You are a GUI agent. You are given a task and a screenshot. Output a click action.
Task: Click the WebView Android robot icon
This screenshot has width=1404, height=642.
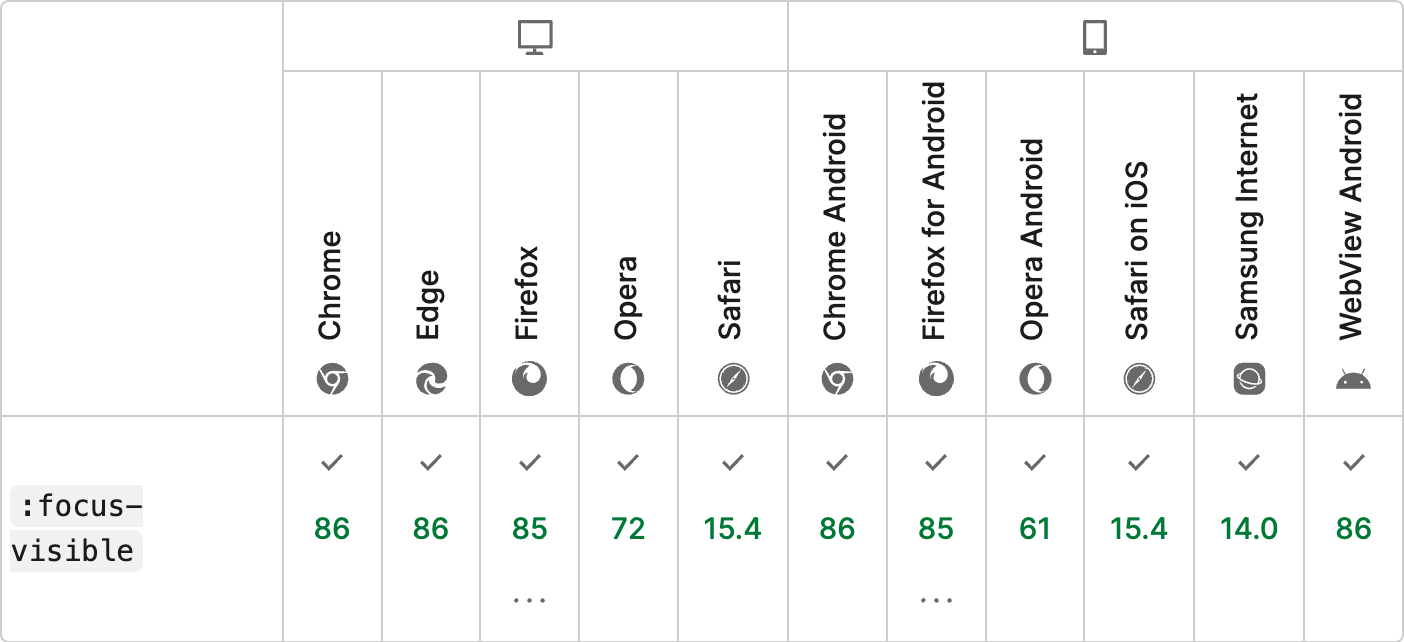point(1354,380)
